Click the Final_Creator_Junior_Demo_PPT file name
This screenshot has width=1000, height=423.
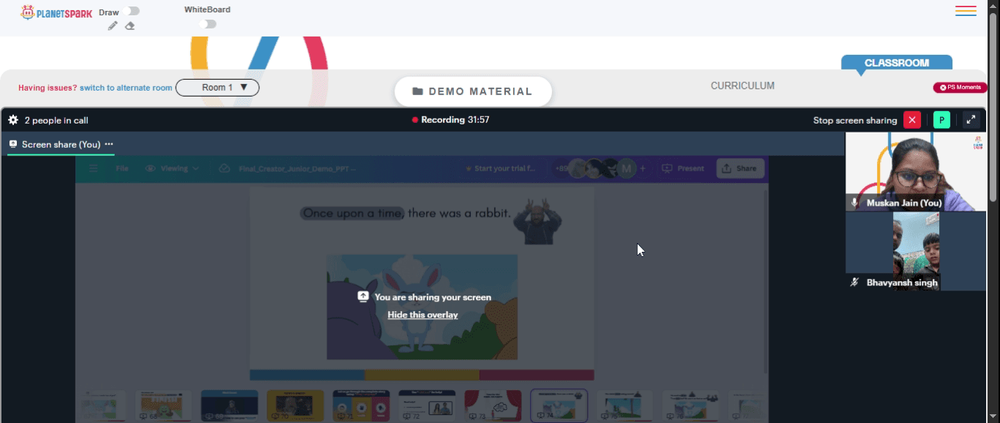point(297,168)
